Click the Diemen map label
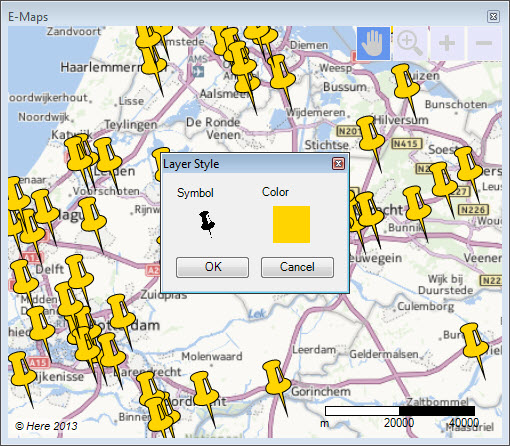Viewport: 510px width, 446px height. coord(309,45)
